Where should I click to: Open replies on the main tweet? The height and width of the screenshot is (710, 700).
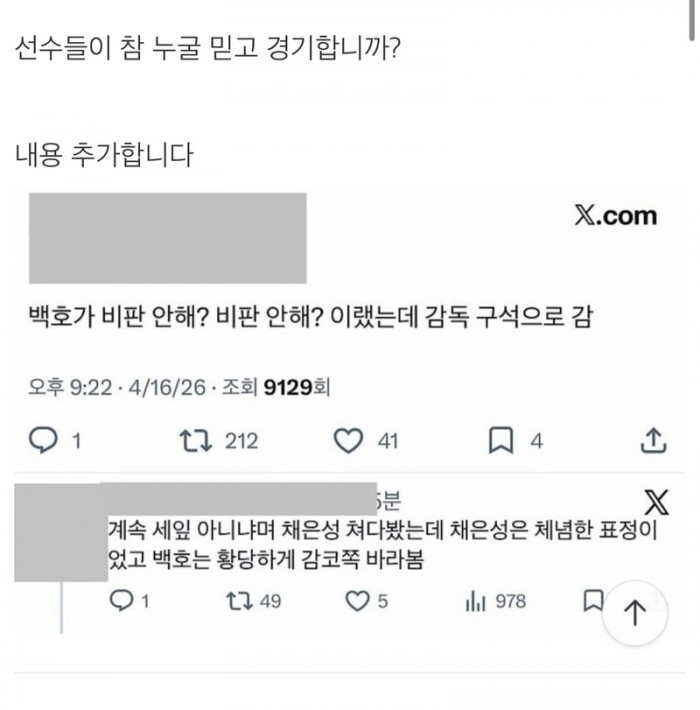coord(43,440)
